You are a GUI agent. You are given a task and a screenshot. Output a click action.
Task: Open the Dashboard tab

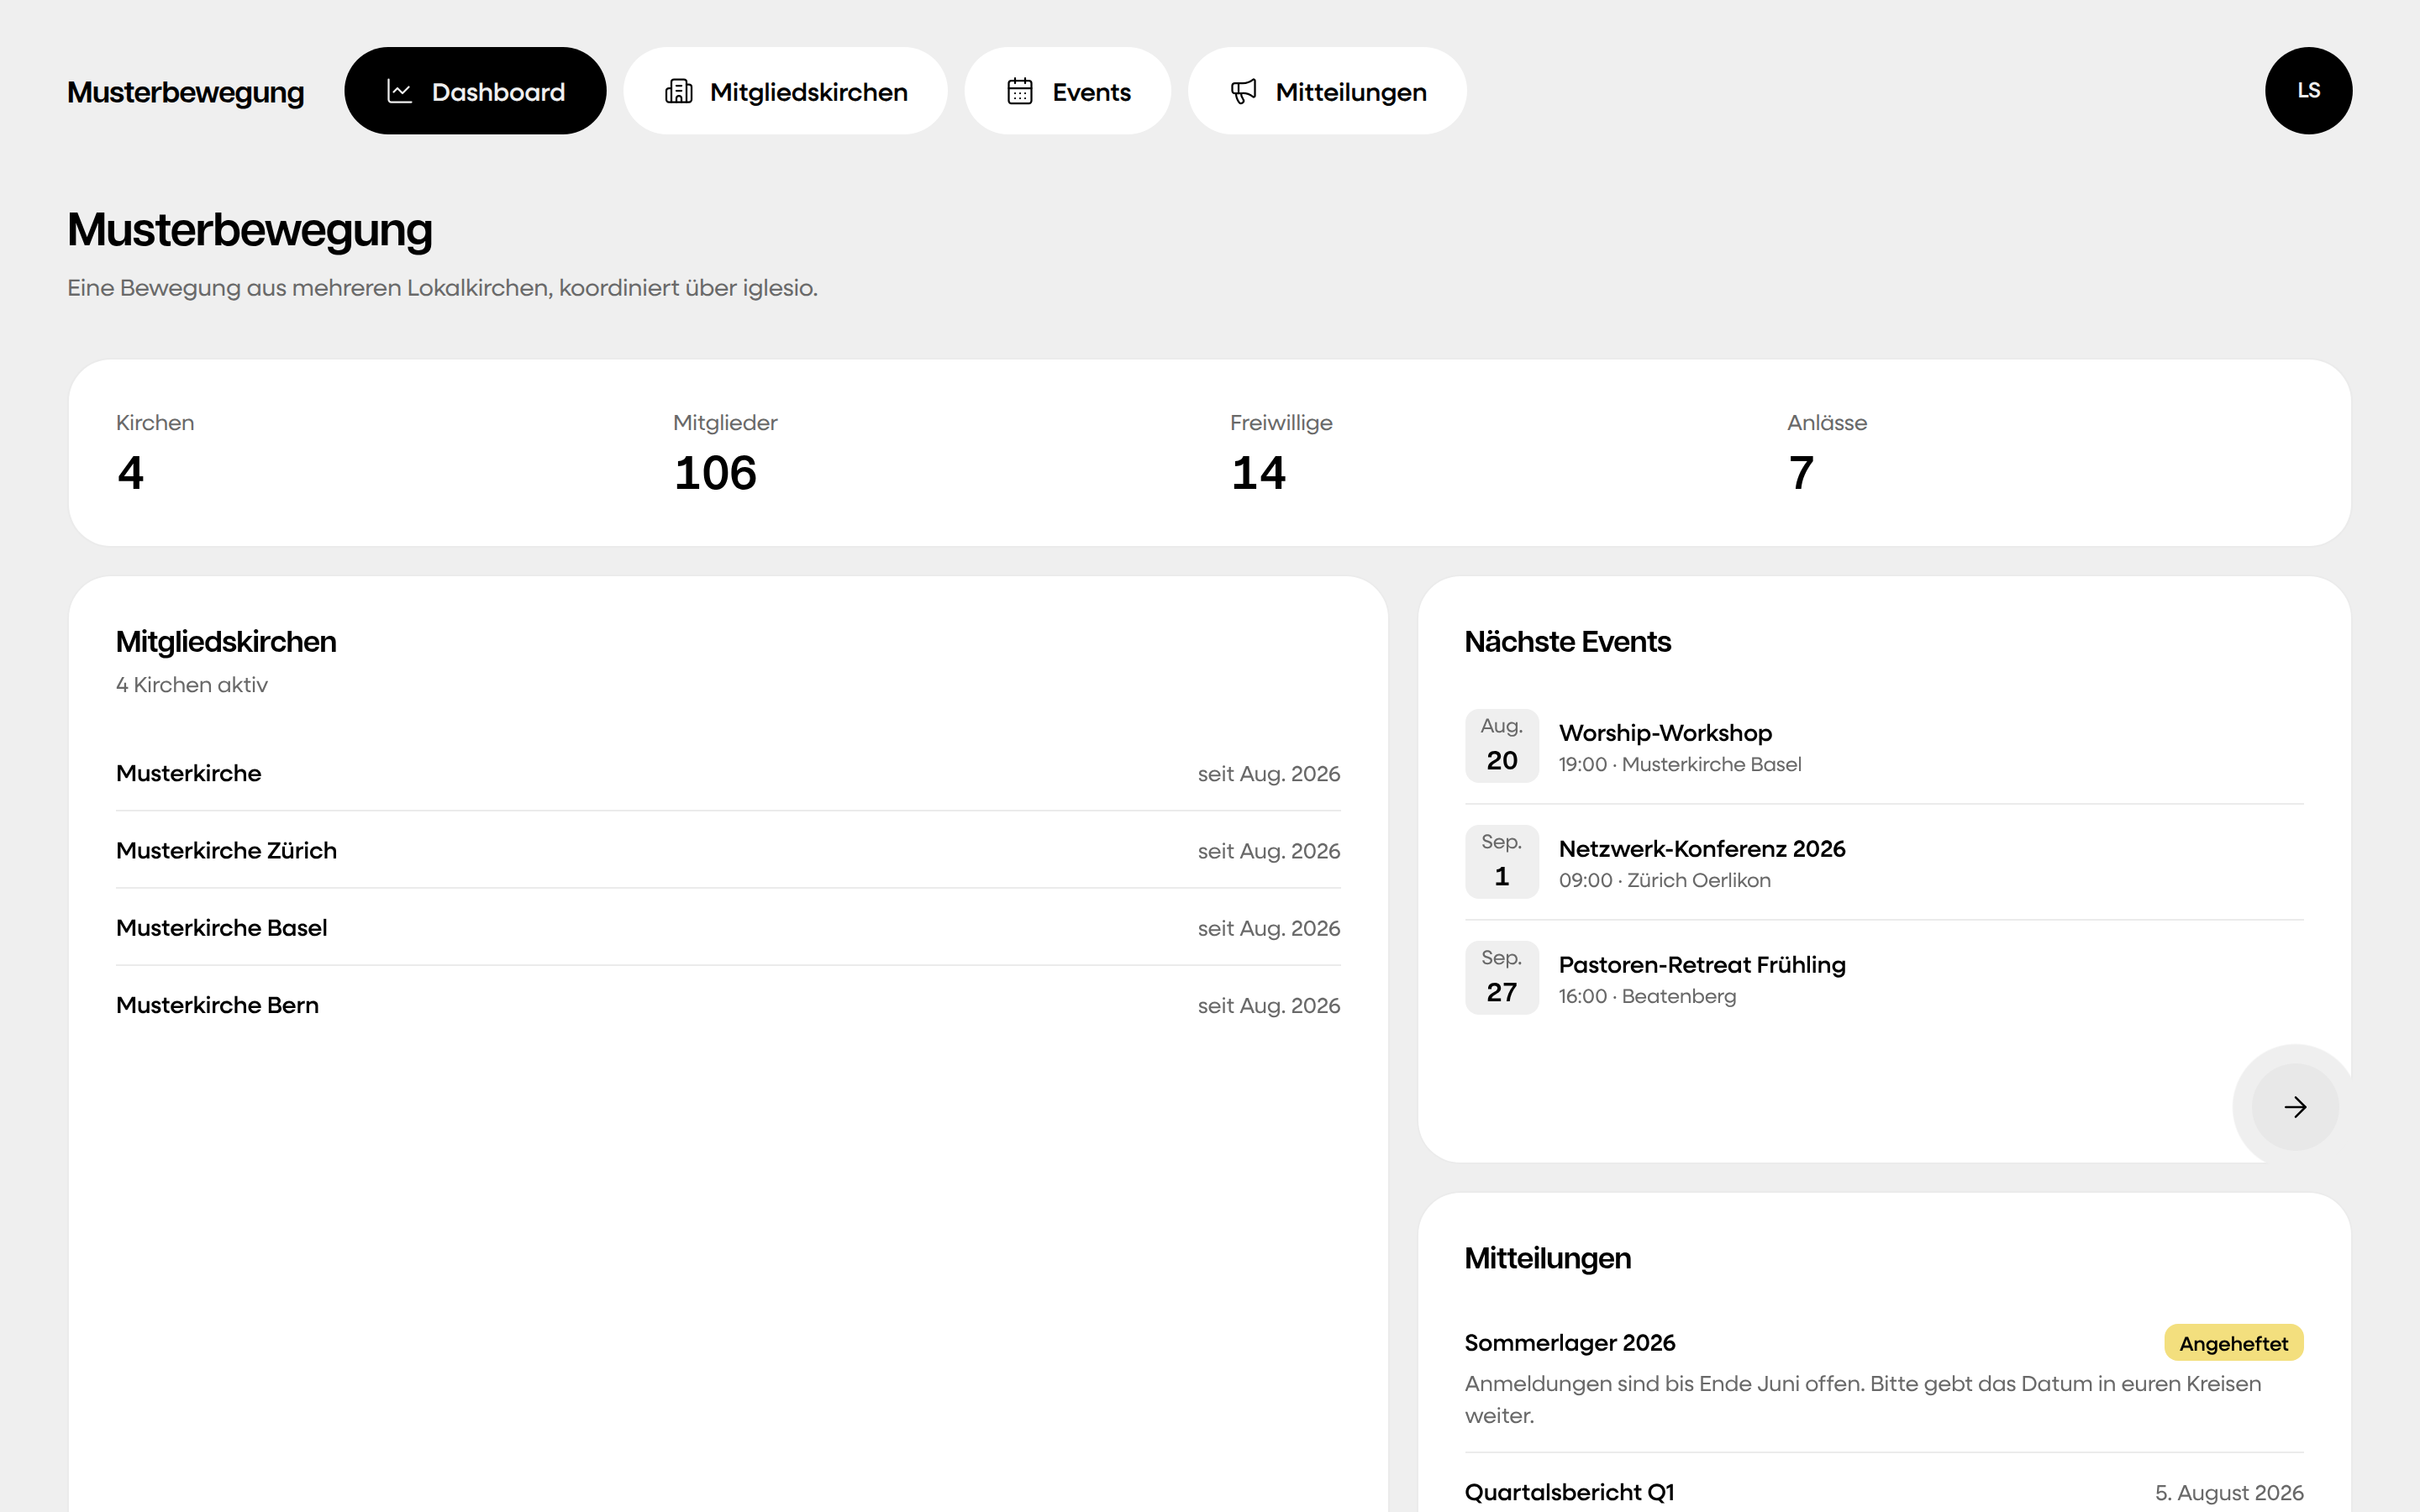click(475, 91)
